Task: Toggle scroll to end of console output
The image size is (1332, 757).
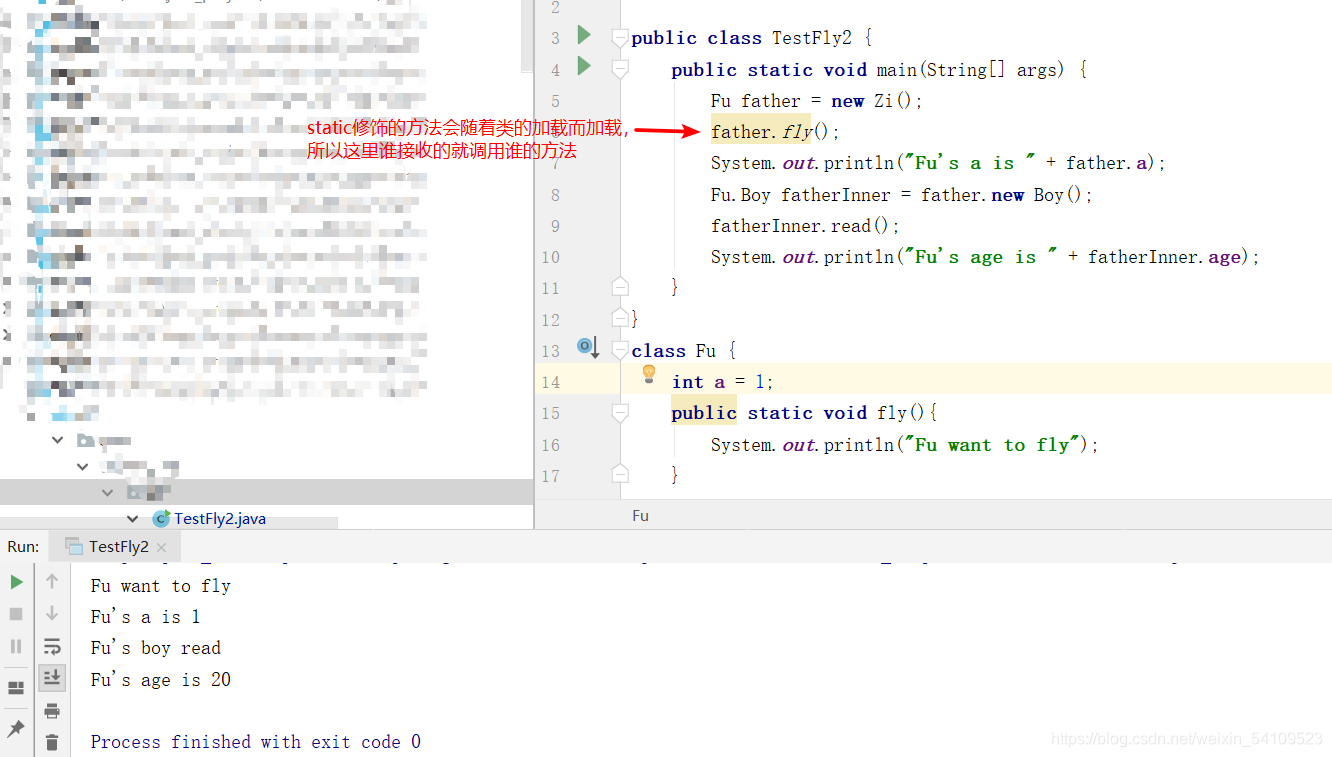Action: click(x=52, y=678)
